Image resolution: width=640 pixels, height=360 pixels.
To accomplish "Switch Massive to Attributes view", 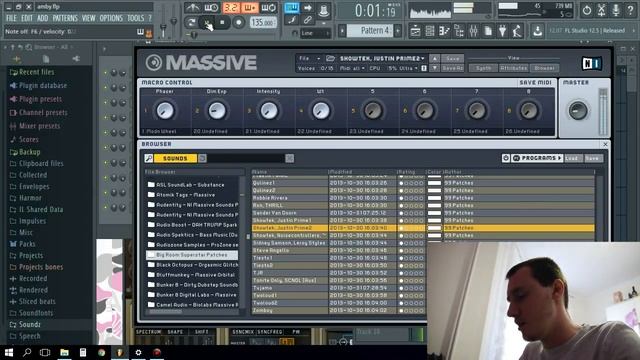I will click(513, 68).
